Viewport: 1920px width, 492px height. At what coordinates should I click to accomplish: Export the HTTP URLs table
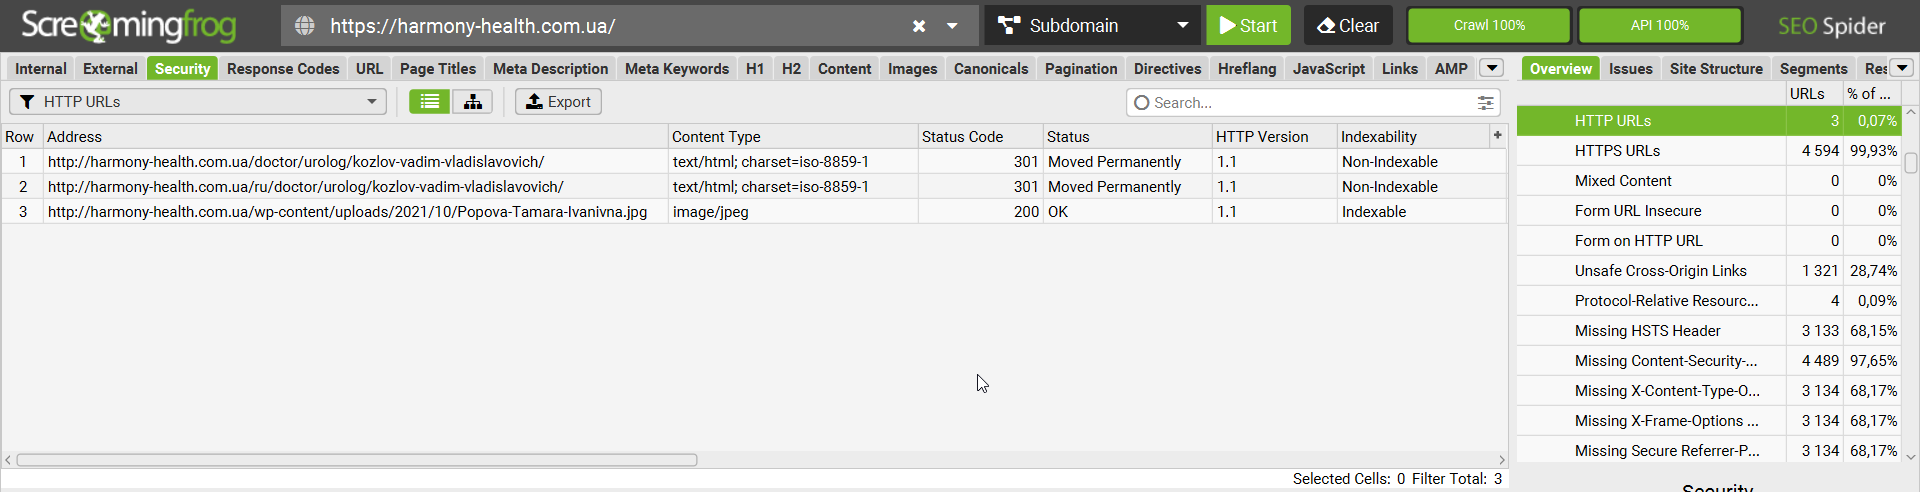click(558, 101)
